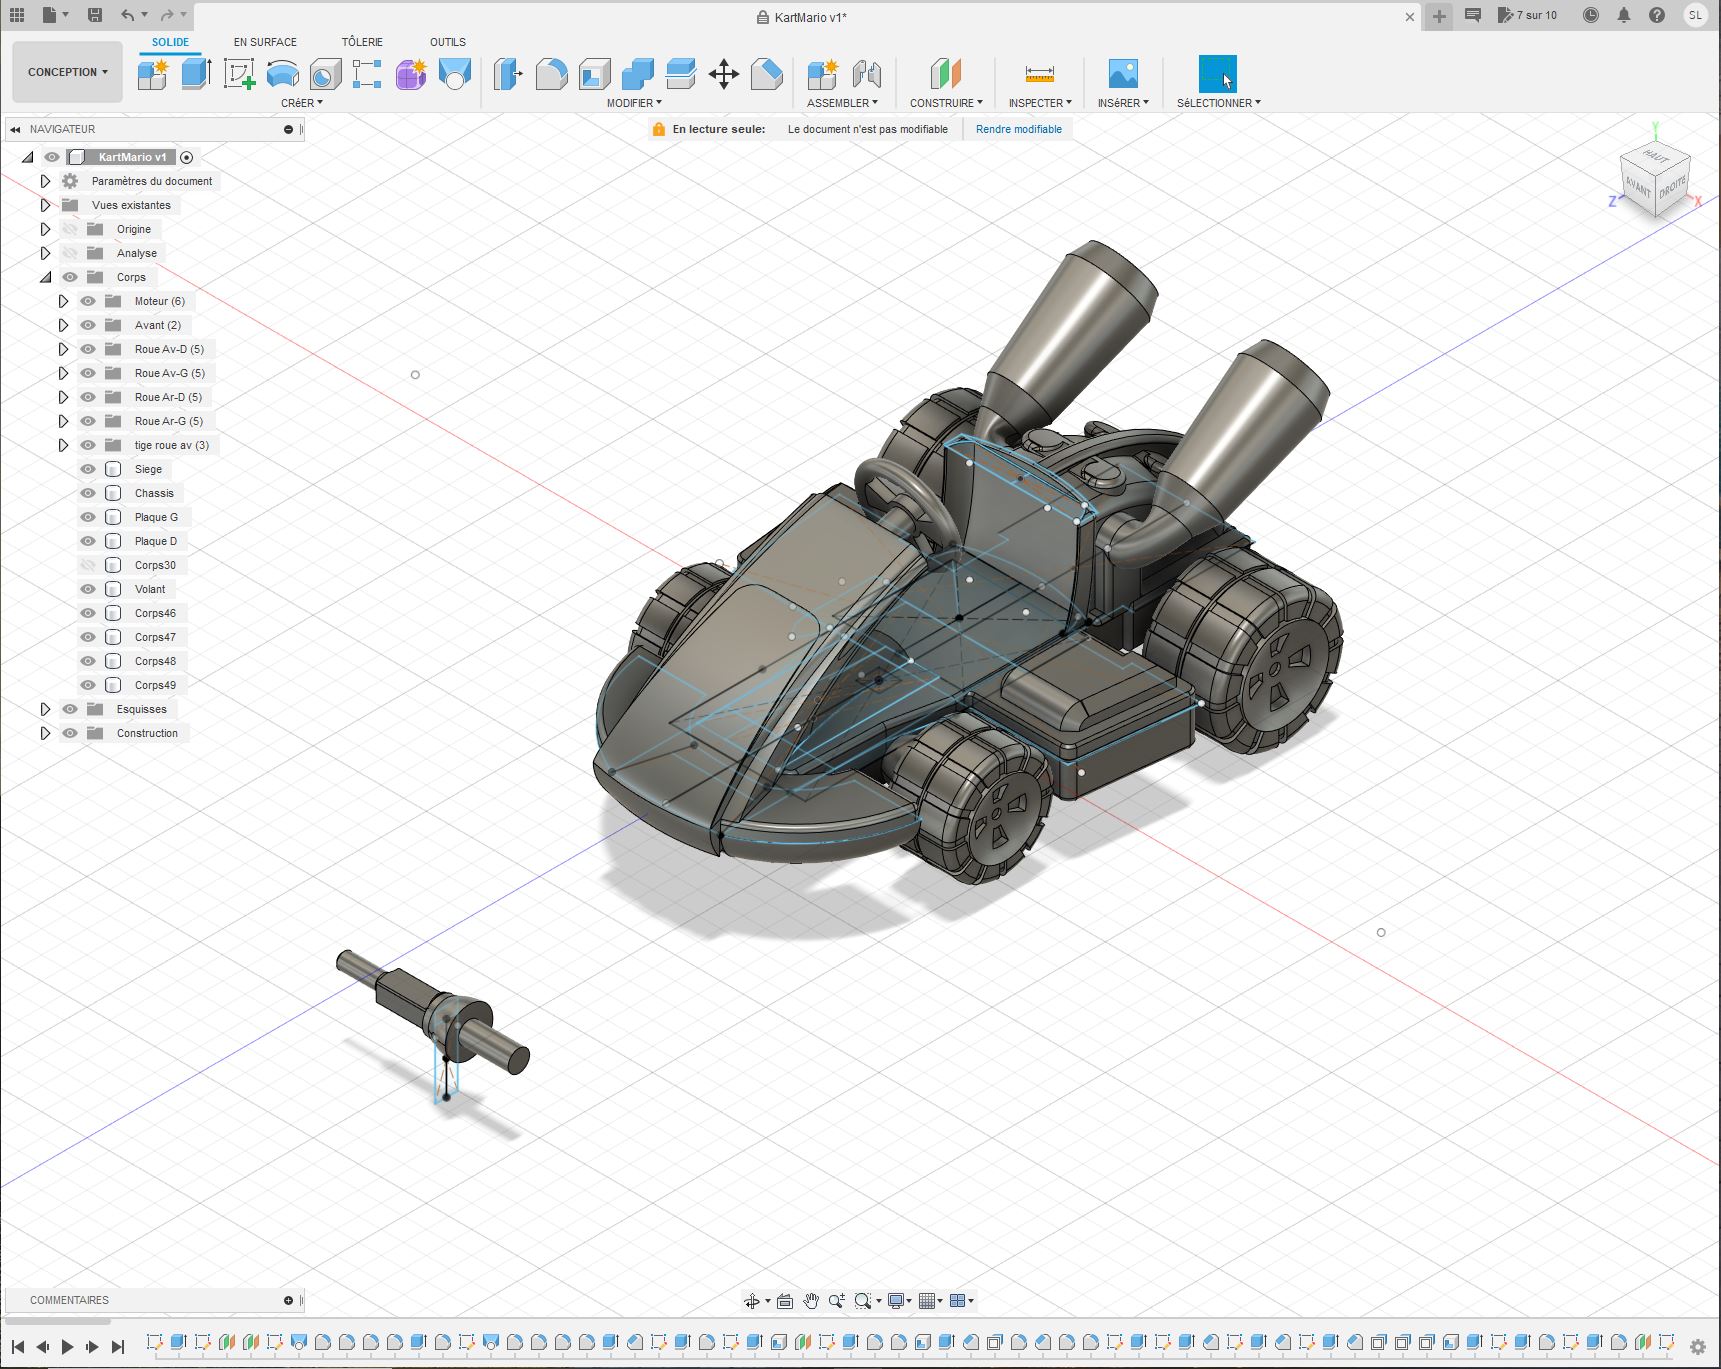1721x1369 pixels.
Task: Click the Select tool icon
Action: click(1217, 74)
